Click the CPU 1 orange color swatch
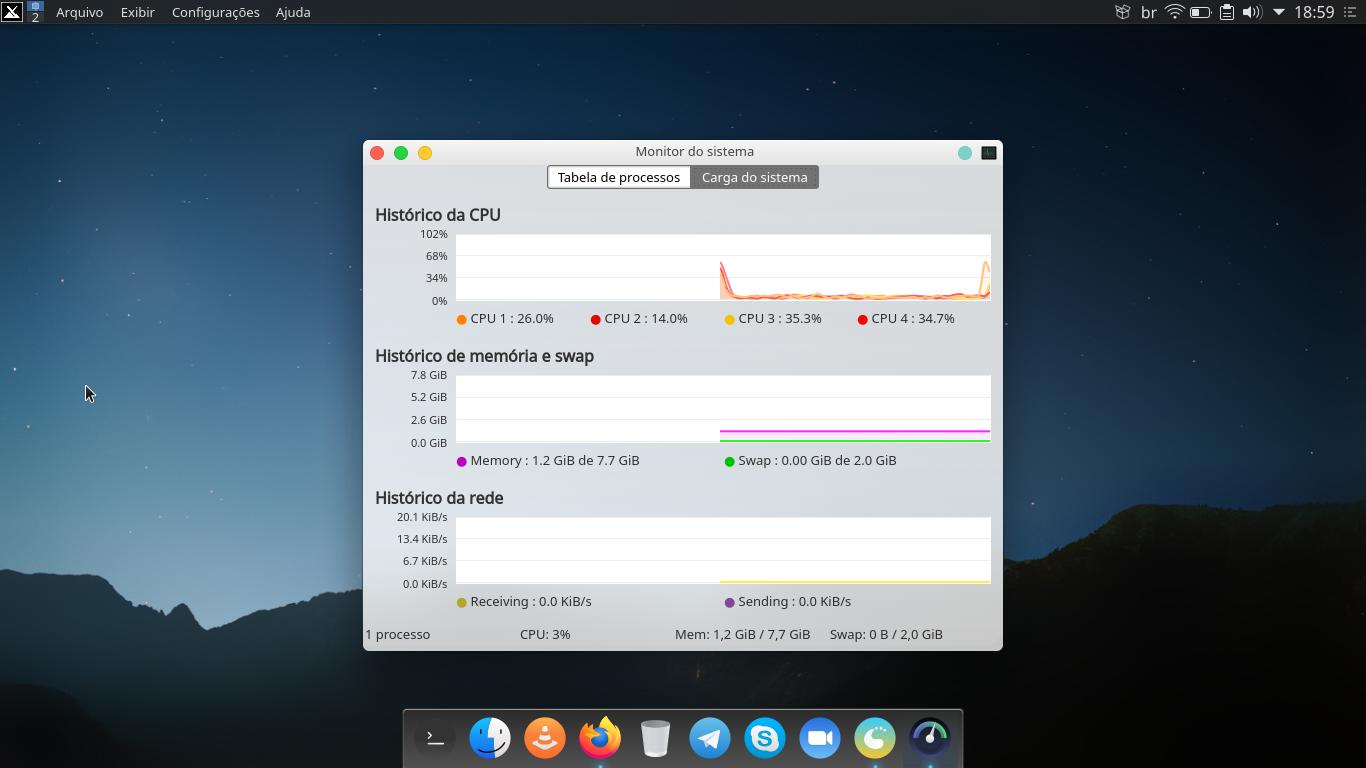Viewport: 1366px width, 768px height. pos(461,319)
